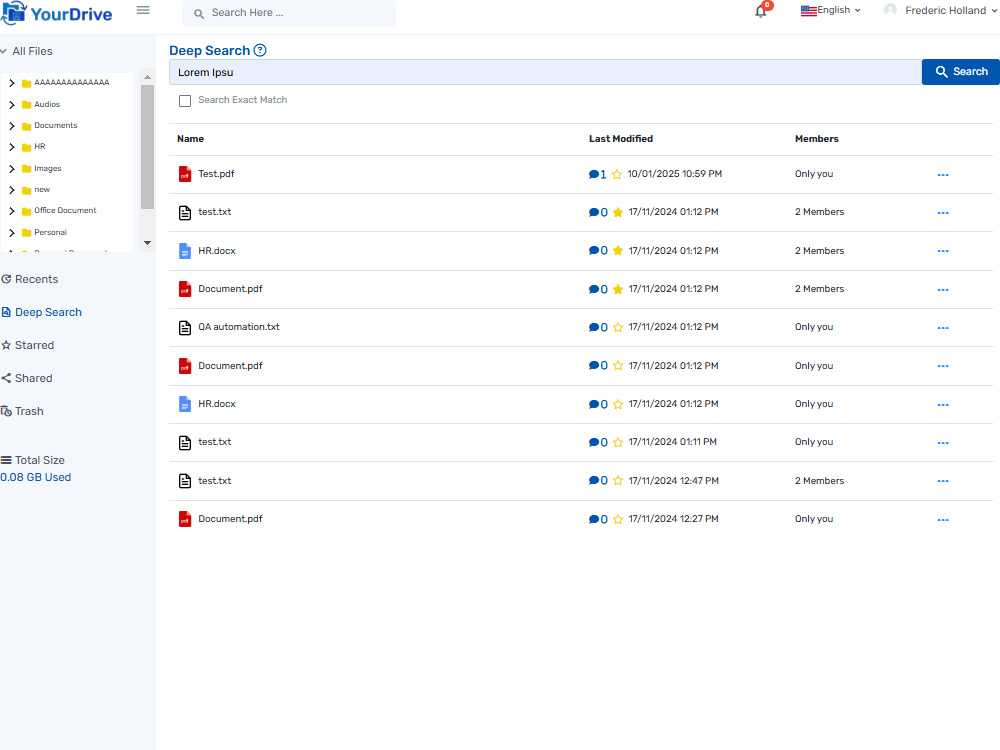The height and width of the screenshot is (750, 1000).
Task: Click the blue Search button
Action: click(960, 72)
